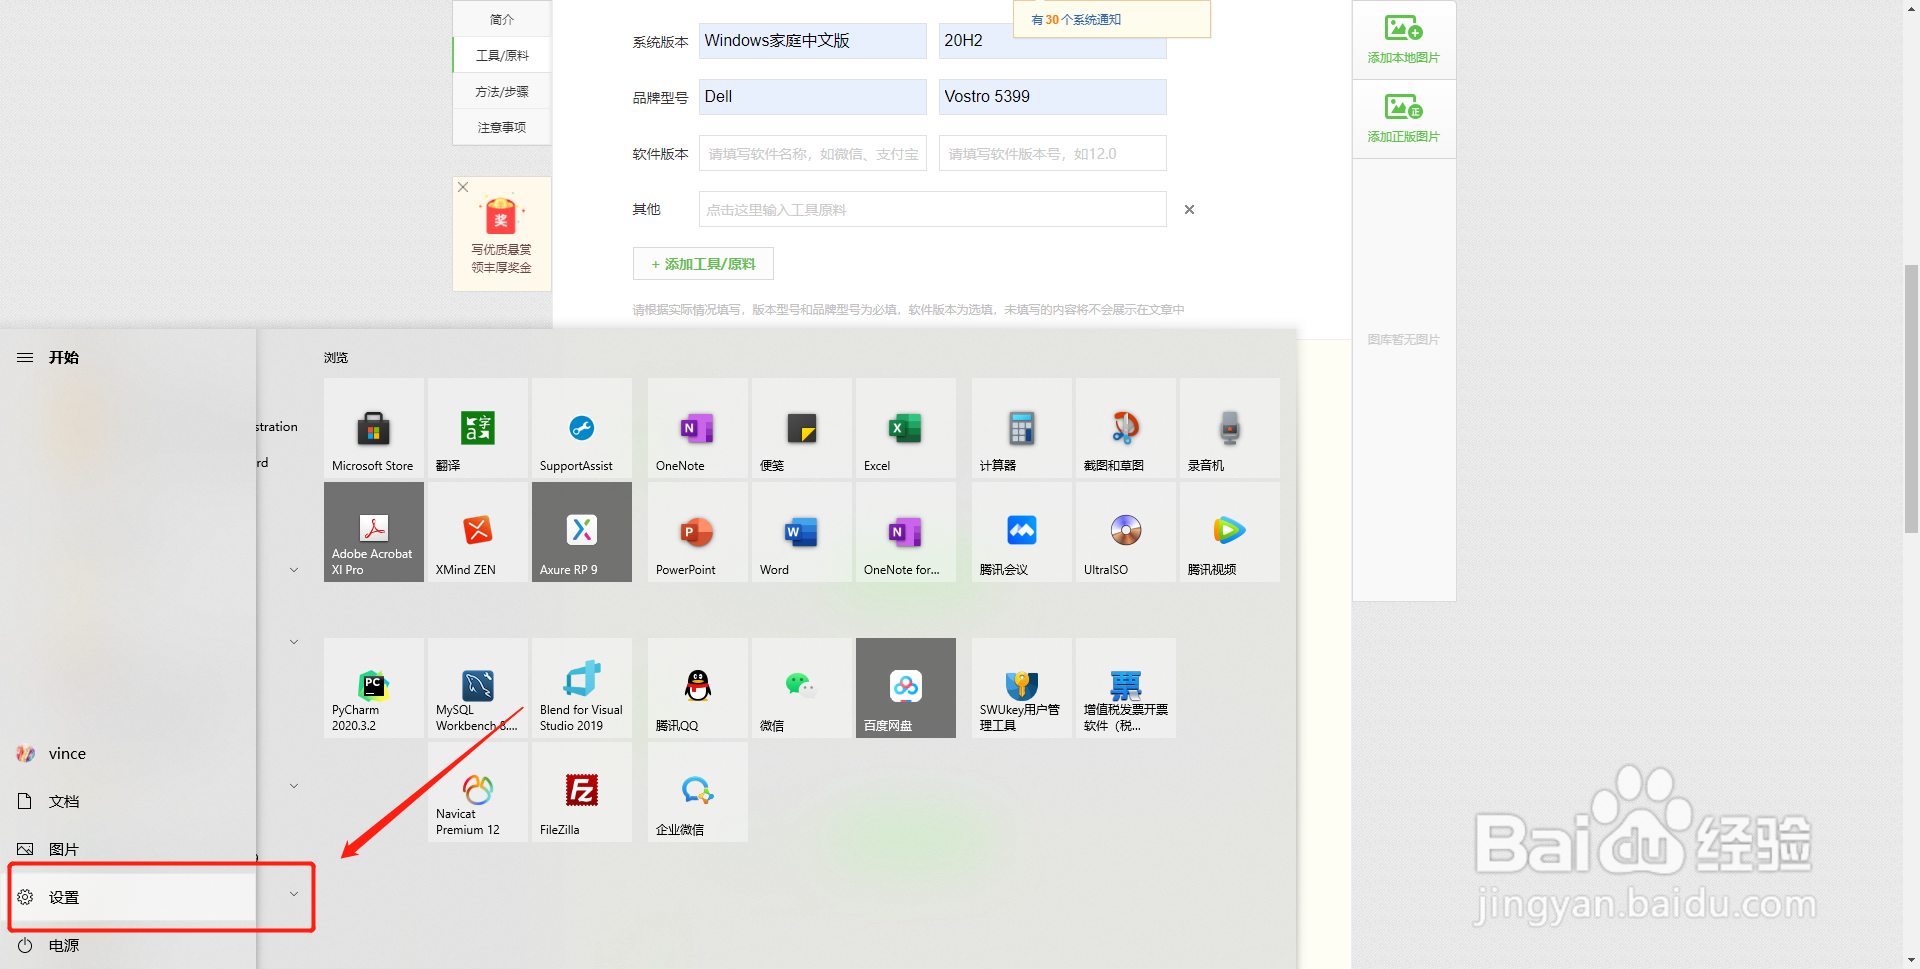This screenshot has width=1920, height=969.
Task: Open the 增值税发票开票软件 tile
Action: 1125,688
